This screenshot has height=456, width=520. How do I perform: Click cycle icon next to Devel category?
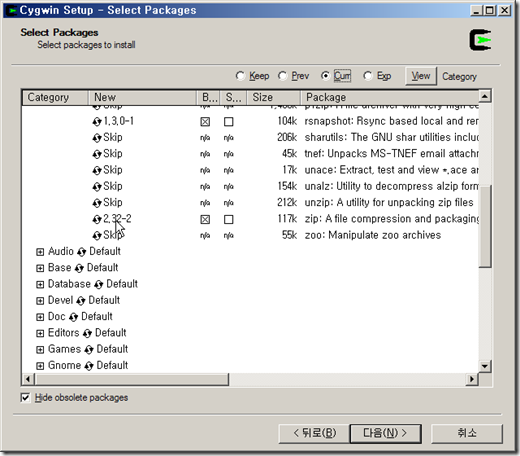pos(81,301)
